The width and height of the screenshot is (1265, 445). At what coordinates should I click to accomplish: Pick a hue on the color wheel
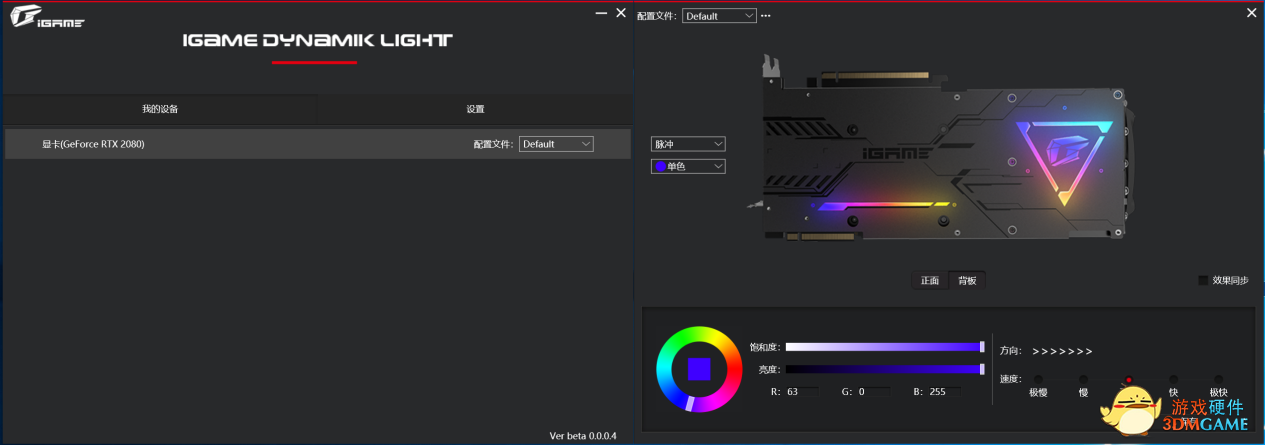click(699, 369)
